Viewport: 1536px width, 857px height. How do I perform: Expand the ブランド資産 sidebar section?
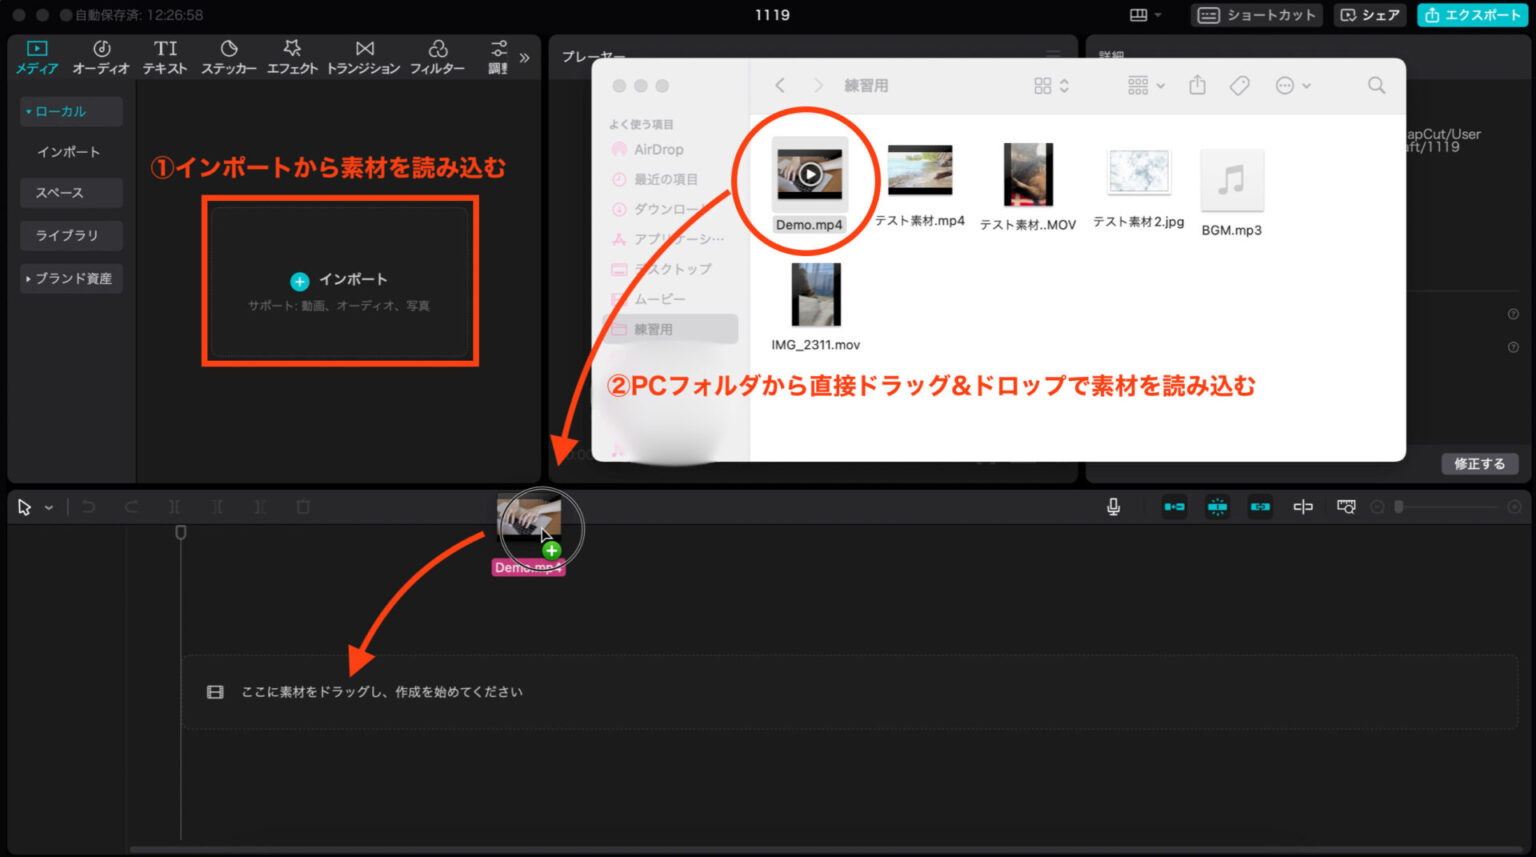70,278
